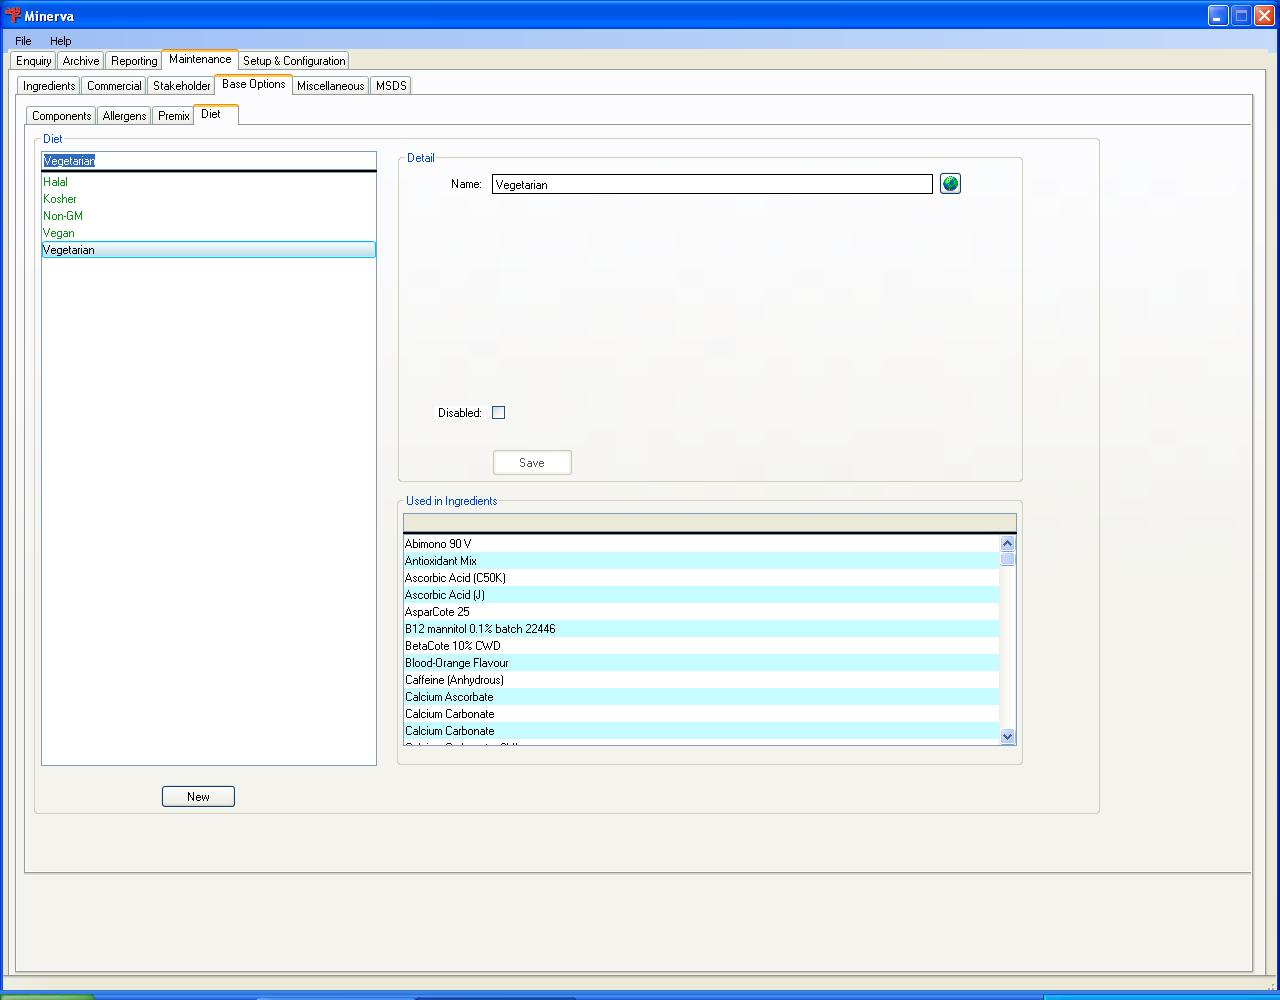Select Abimono 90 V ingredient
The height and width of the screenshot is (1000, 1280).
pos(701,544)
